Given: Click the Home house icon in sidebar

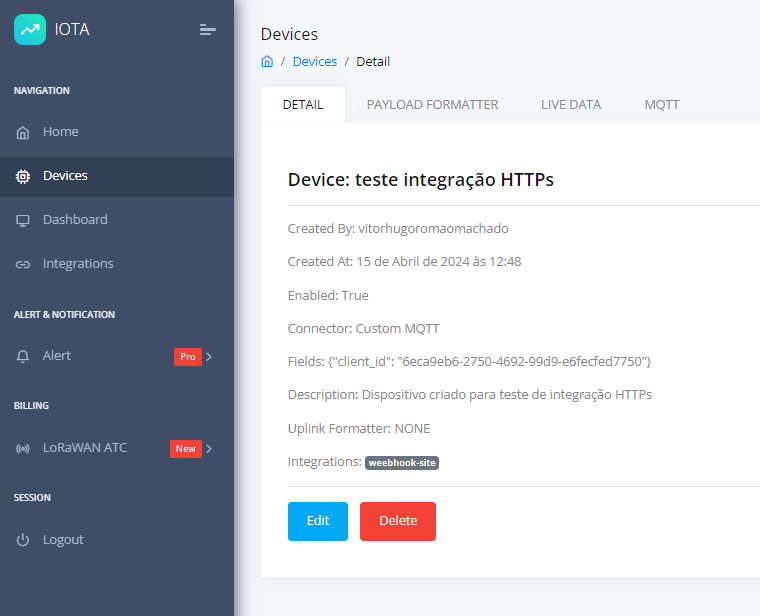Looking at the screenshot, I should click(x=23, y=132).
